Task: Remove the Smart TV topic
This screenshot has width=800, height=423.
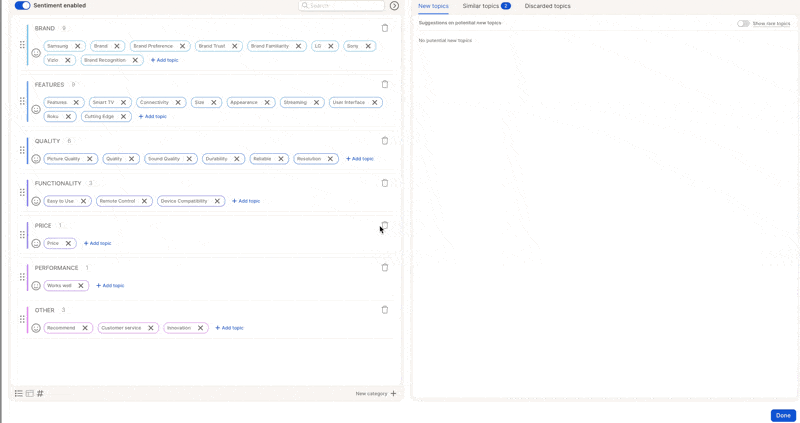Action: pyautogui.click(x=123, y=103)
